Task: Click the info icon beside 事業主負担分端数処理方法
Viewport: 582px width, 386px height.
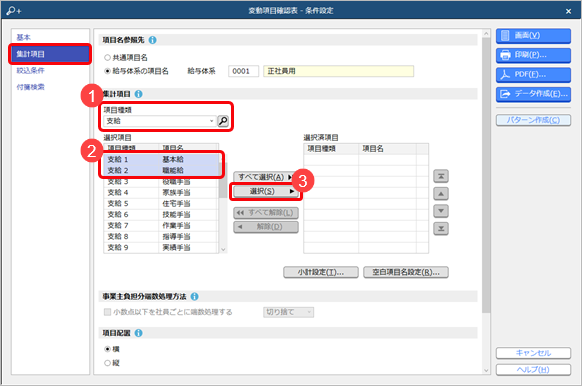Action: click(x=194, y=297)
